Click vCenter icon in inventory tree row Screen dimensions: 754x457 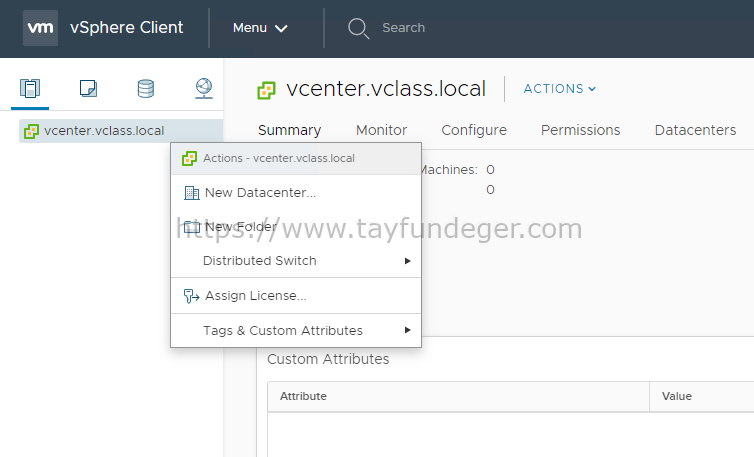pos(31,131)
